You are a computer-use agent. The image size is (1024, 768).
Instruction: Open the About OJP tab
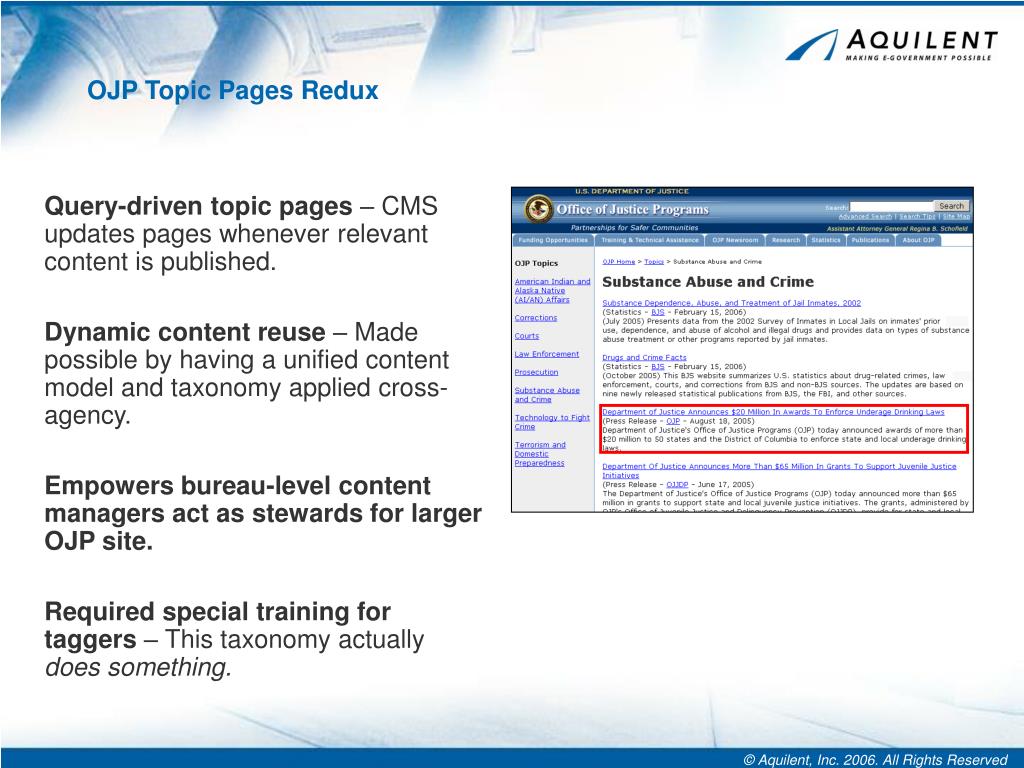pos(918,240)
